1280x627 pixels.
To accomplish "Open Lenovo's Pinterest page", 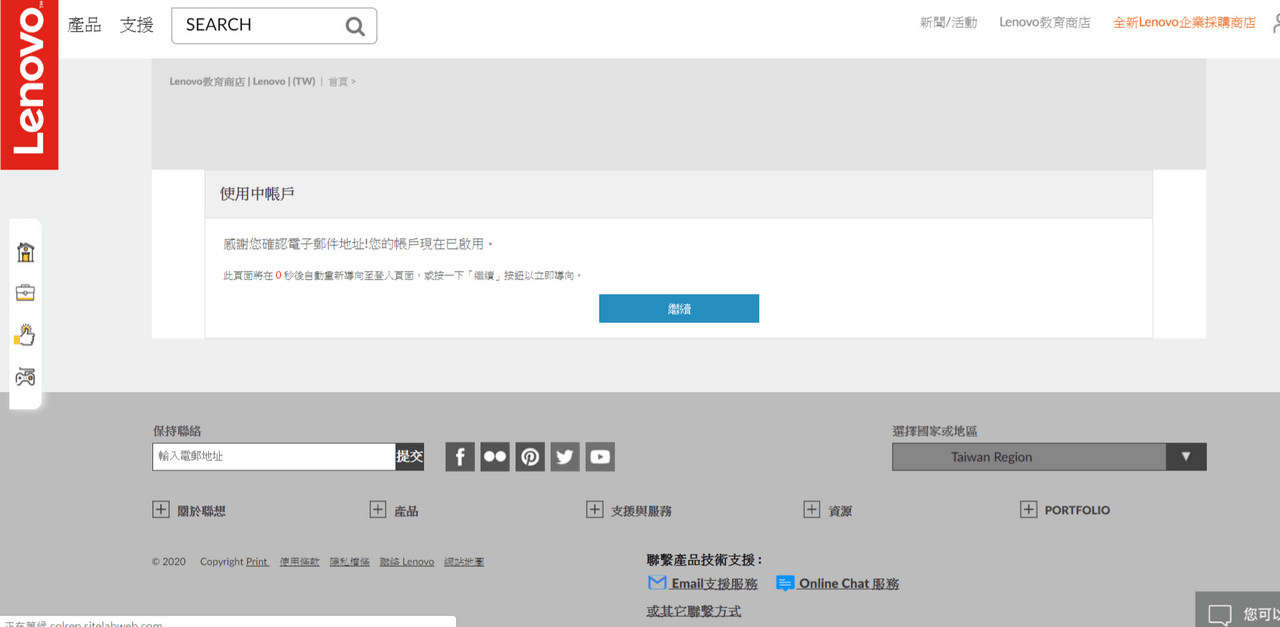I will (x=530, y=457).
